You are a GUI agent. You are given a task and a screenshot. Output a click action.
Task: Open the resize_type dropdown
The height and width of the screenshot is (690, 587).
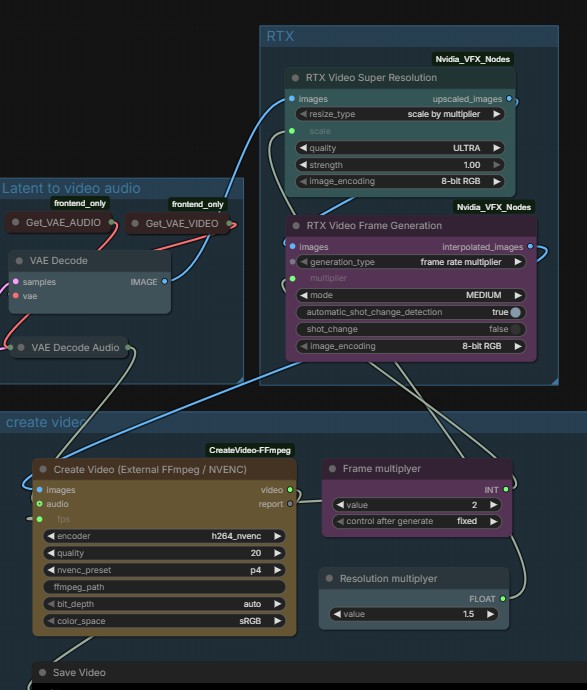(400, 114)
